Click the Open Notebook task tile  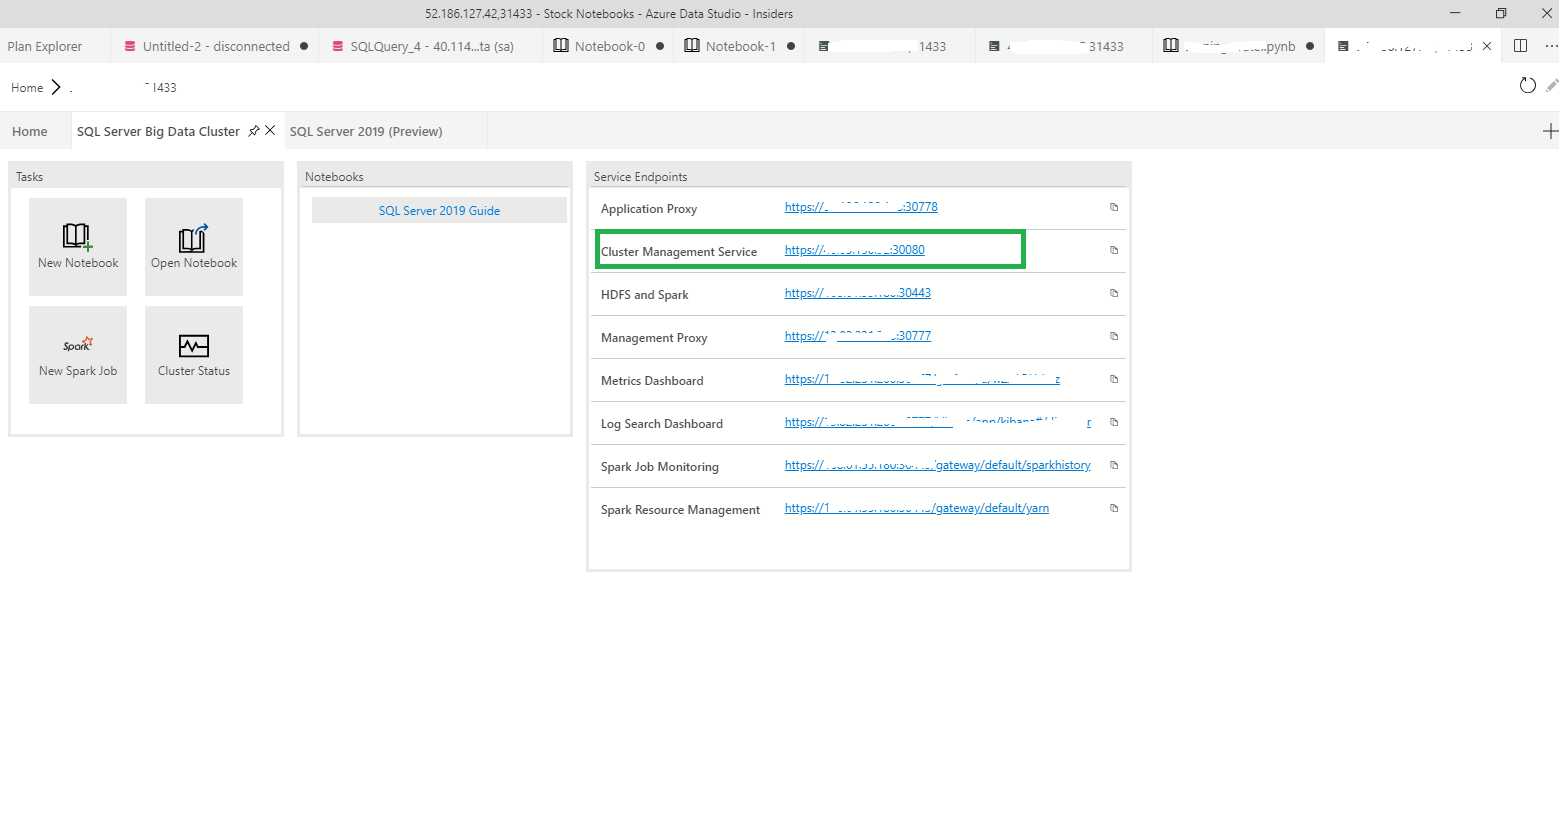click(194, 247)
